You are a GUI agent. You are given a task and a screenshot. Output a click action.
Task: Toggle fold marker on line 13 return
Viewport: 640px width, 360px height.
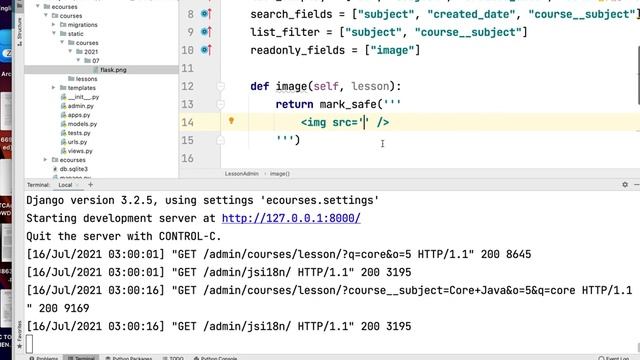220,104
